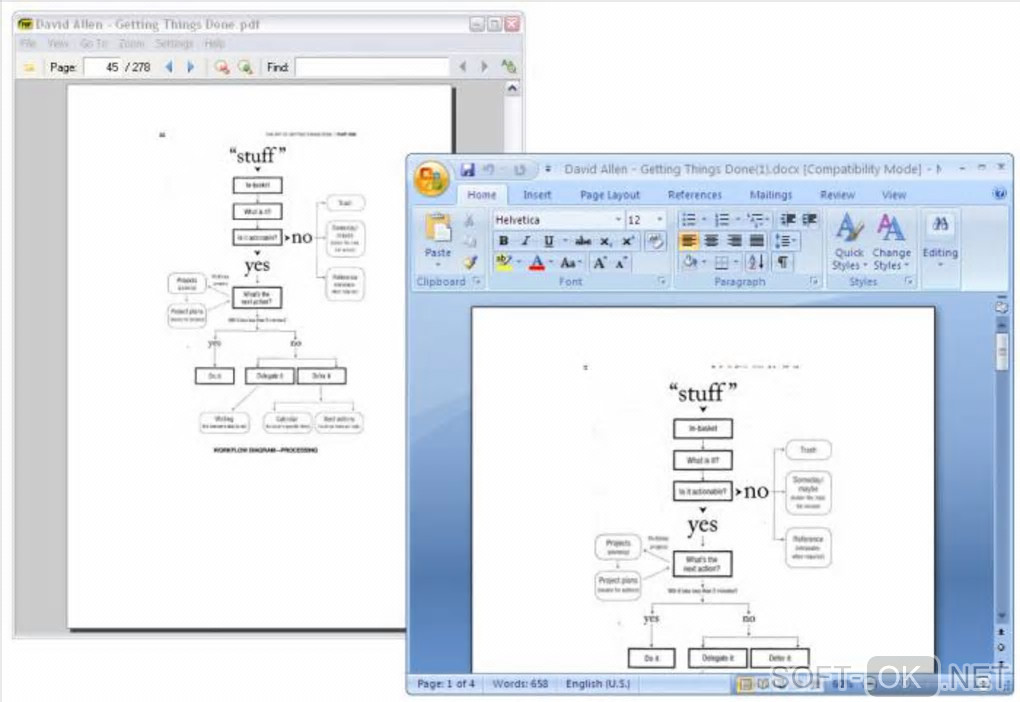Open the Review ribbon tab
1020x702 pixels.
(837, 195)
